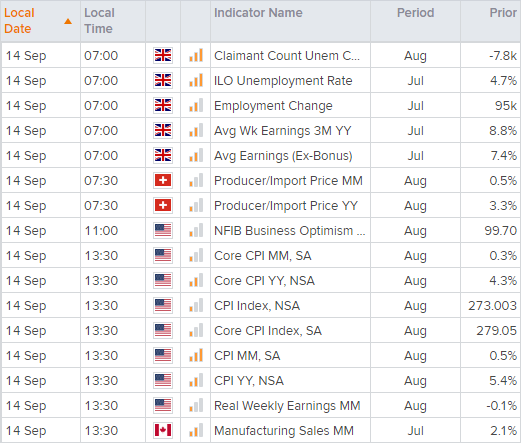Viewport: 521px width, 443px height.
Task: Select the Avg Wk Earnings 3M YY row
Action: (260, 130)
